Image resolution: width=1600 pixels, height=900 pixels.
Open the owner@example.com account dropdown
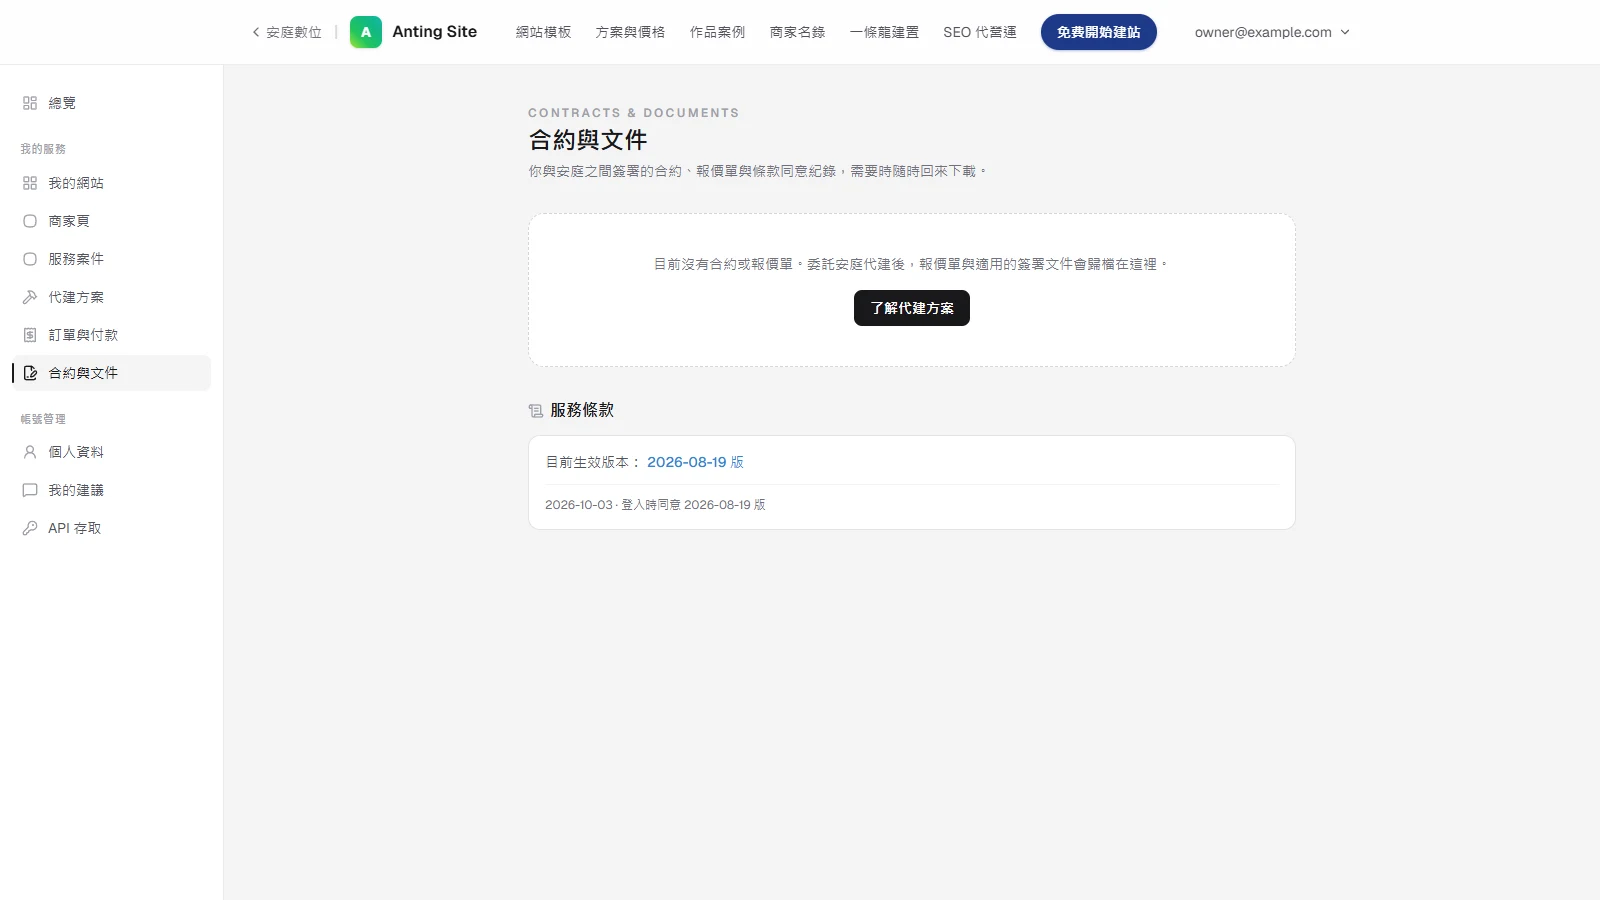1272,32
